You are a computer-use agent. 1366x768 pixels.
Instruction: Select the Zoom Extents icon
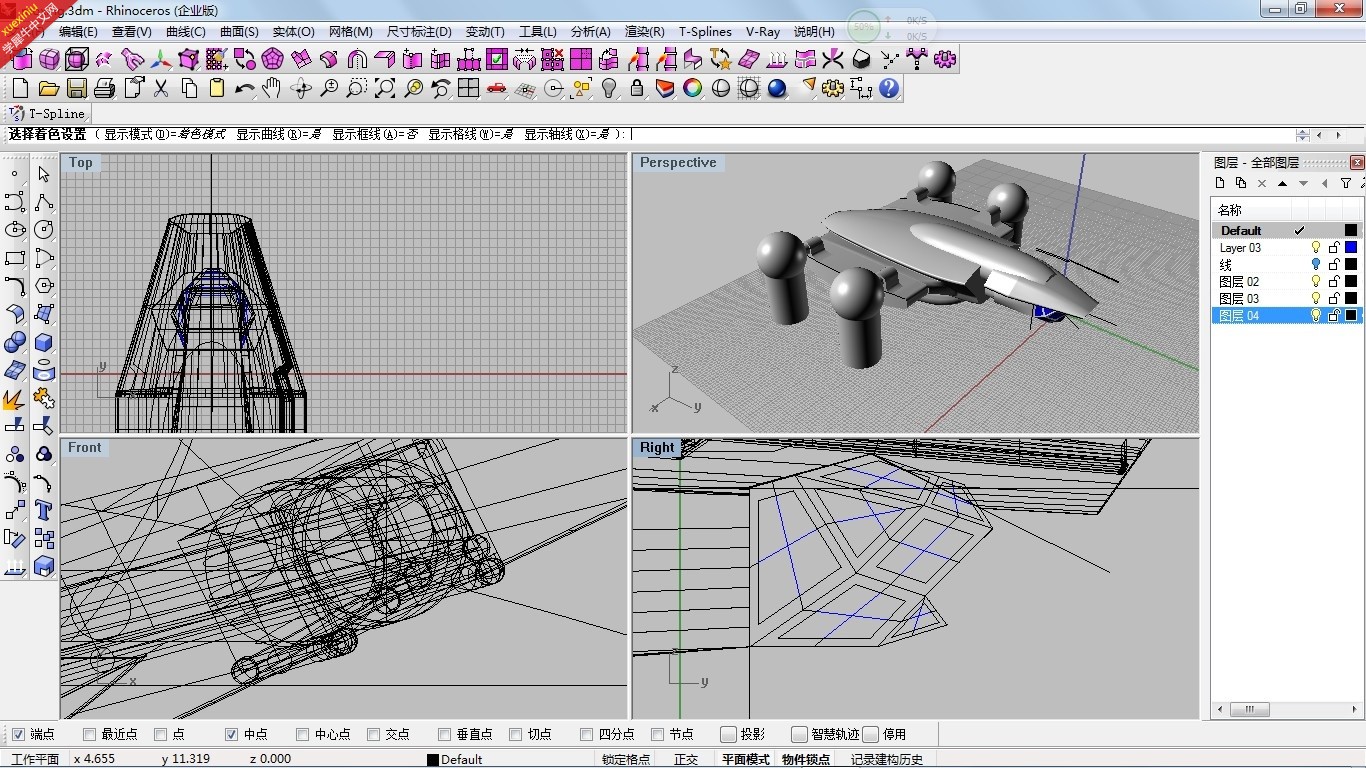coord(384,89)
